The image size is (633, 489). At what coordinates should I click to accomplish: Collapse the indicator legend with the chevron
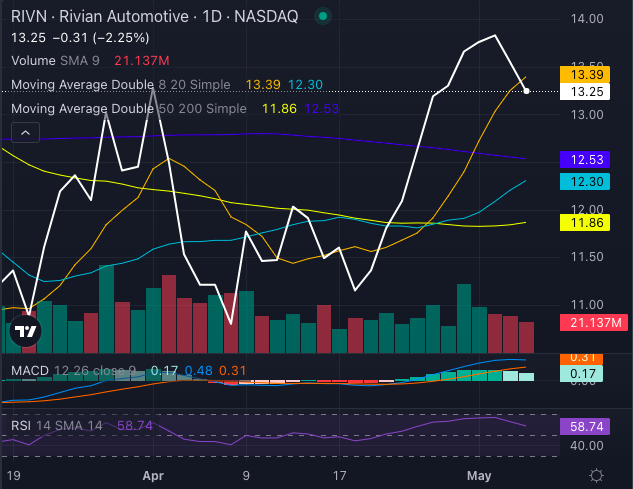click(x=25, y=132)
